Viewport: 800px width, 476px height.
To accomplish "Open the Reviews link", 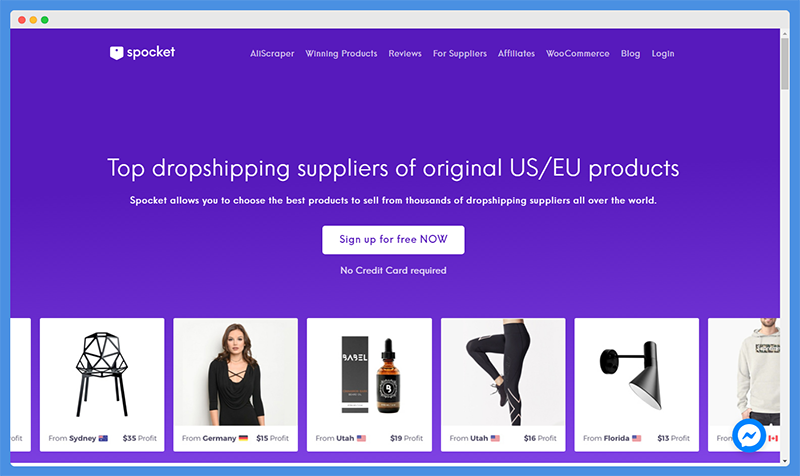I will click(405, 54).
